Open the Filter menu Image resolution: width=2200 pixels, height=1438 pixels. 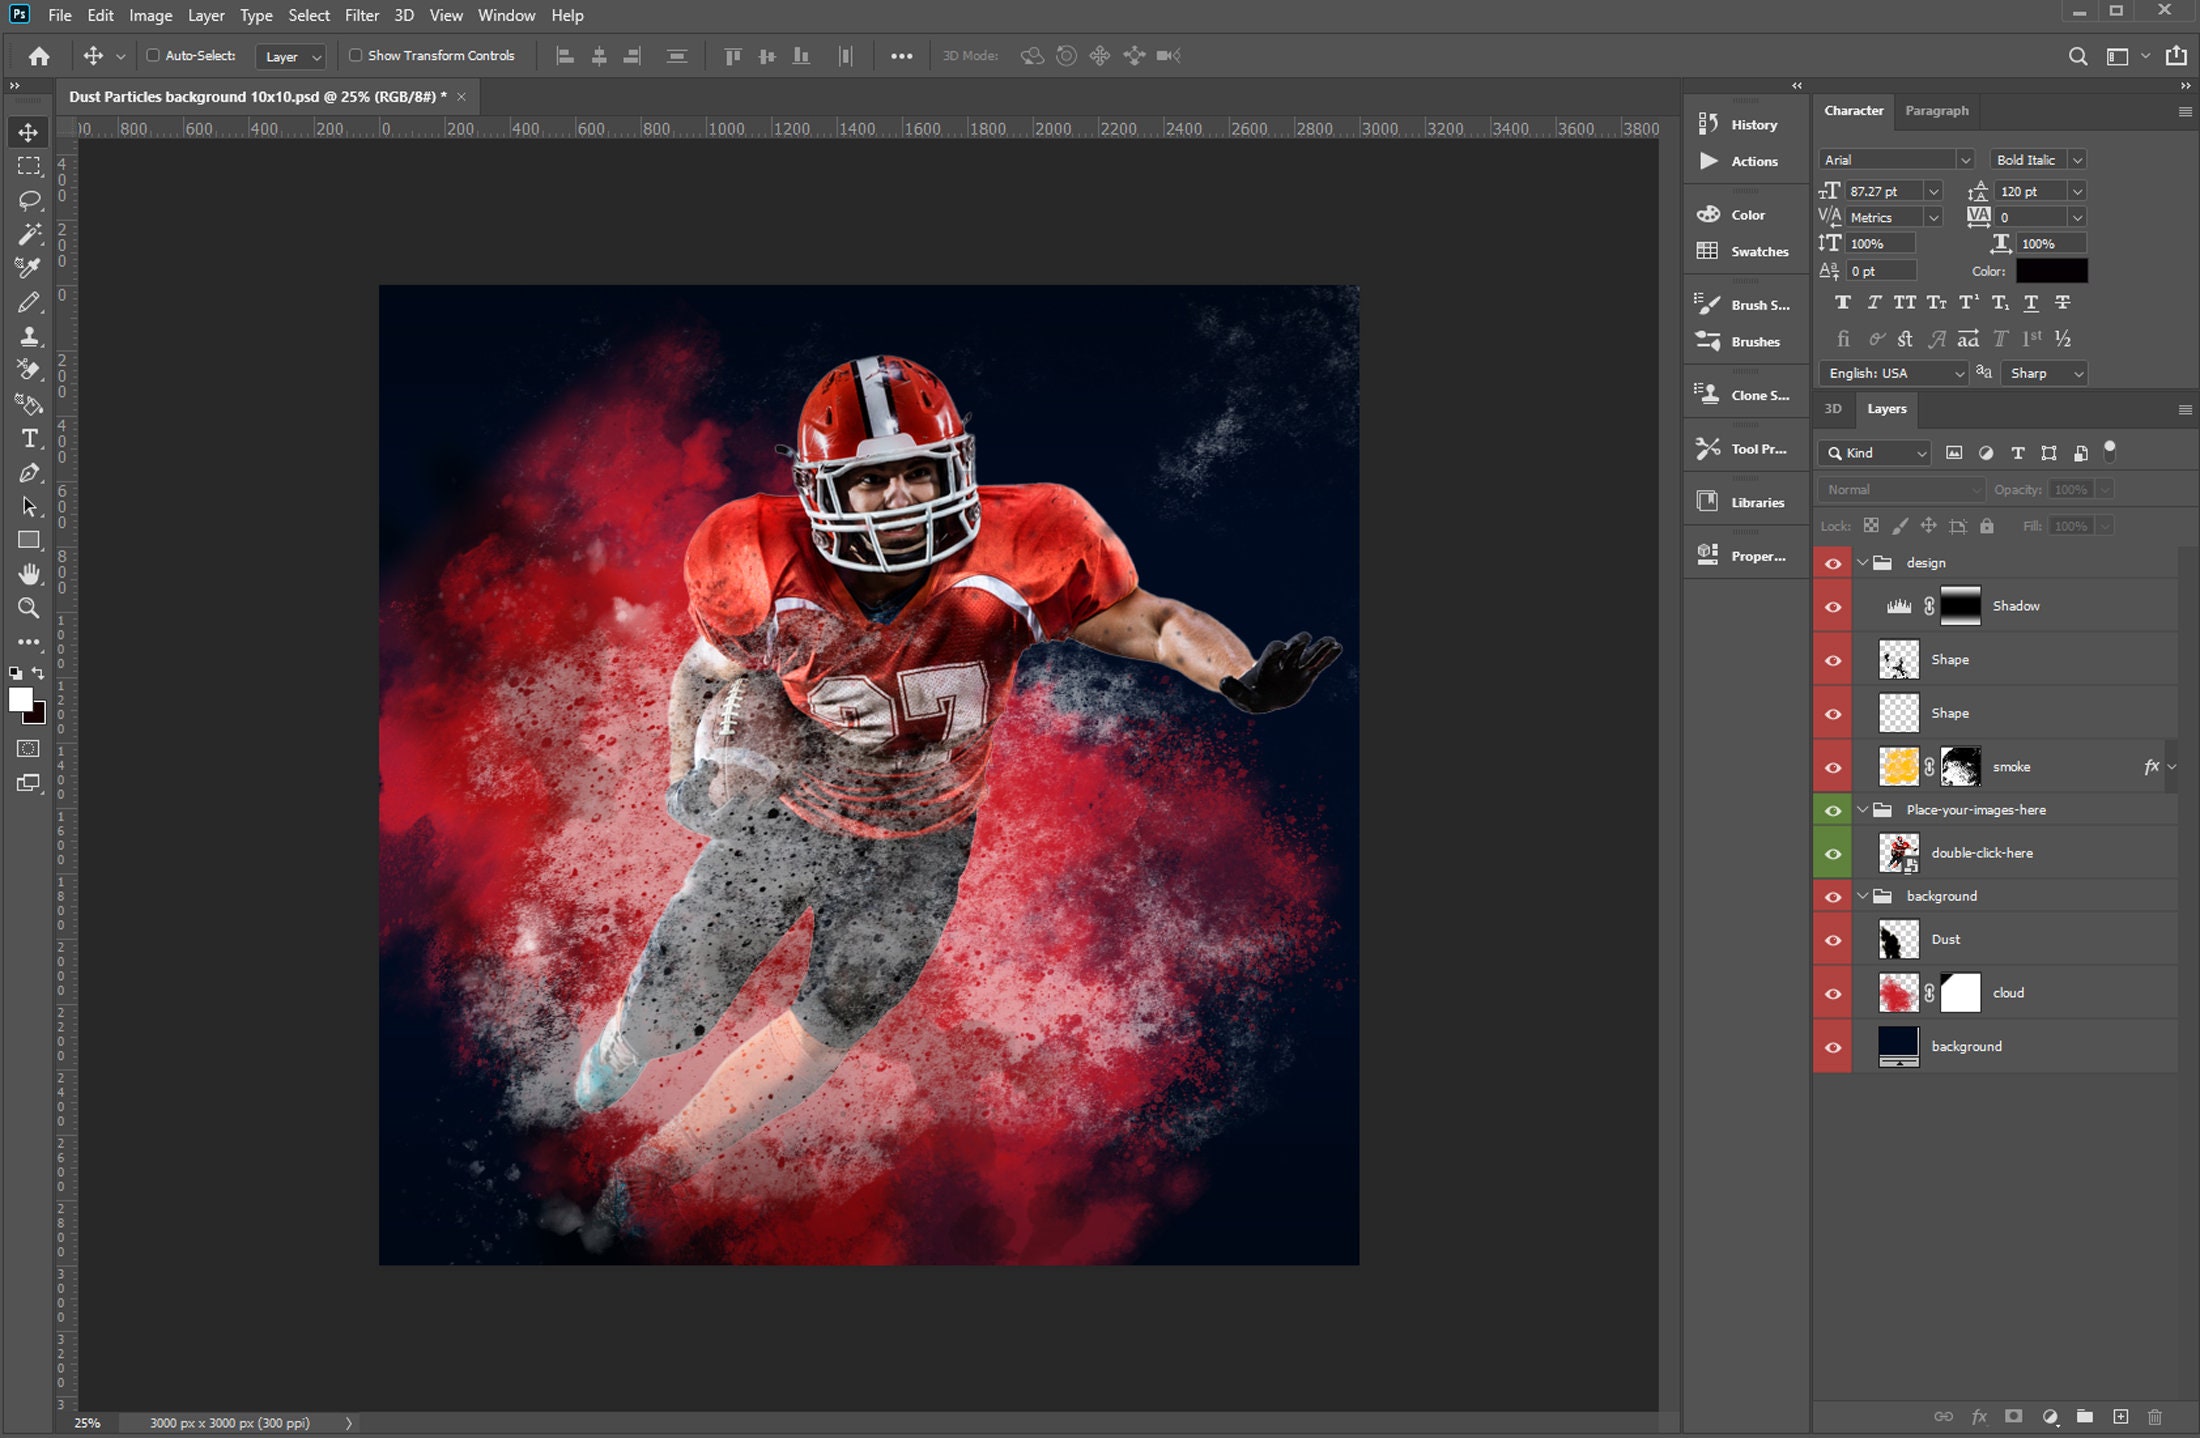[x=361, y=15]
